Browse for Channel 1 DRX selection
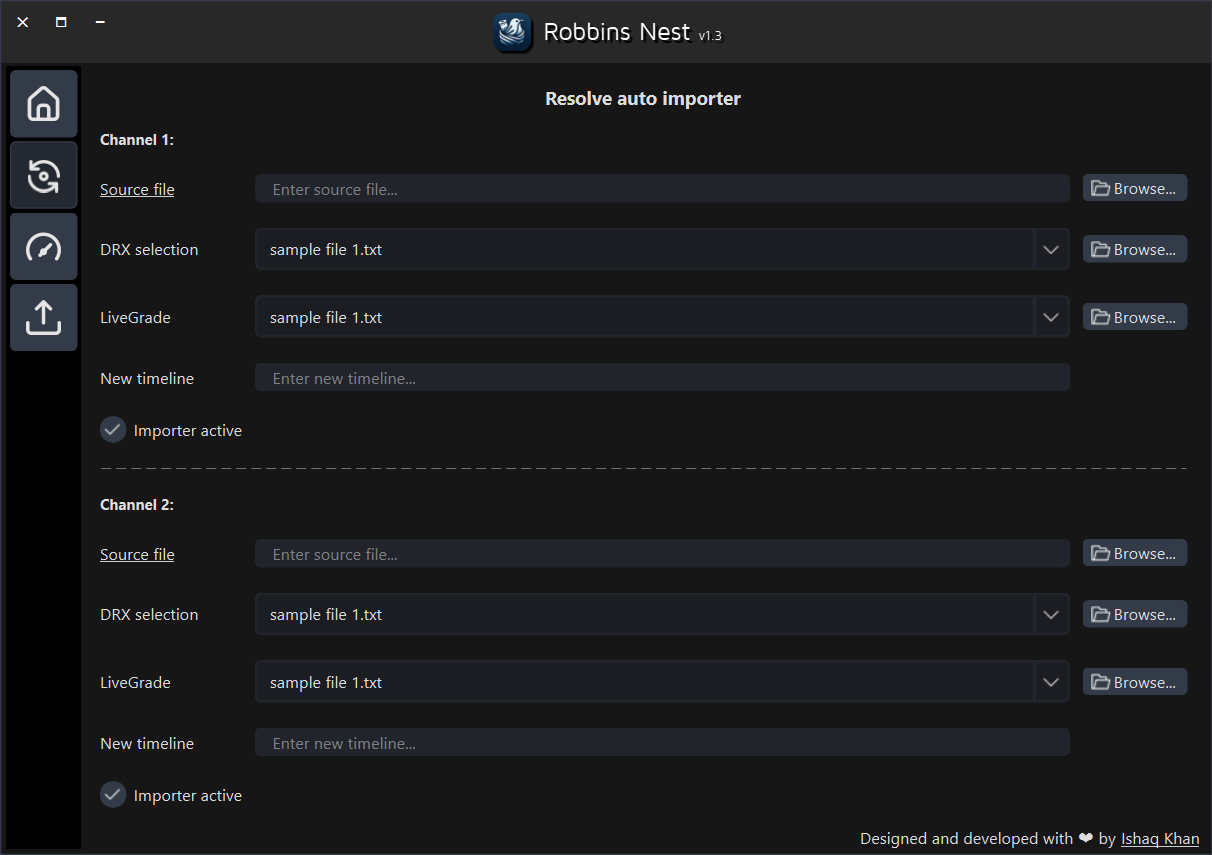The image size is (1212, 855). click(x=1135, y=249)
